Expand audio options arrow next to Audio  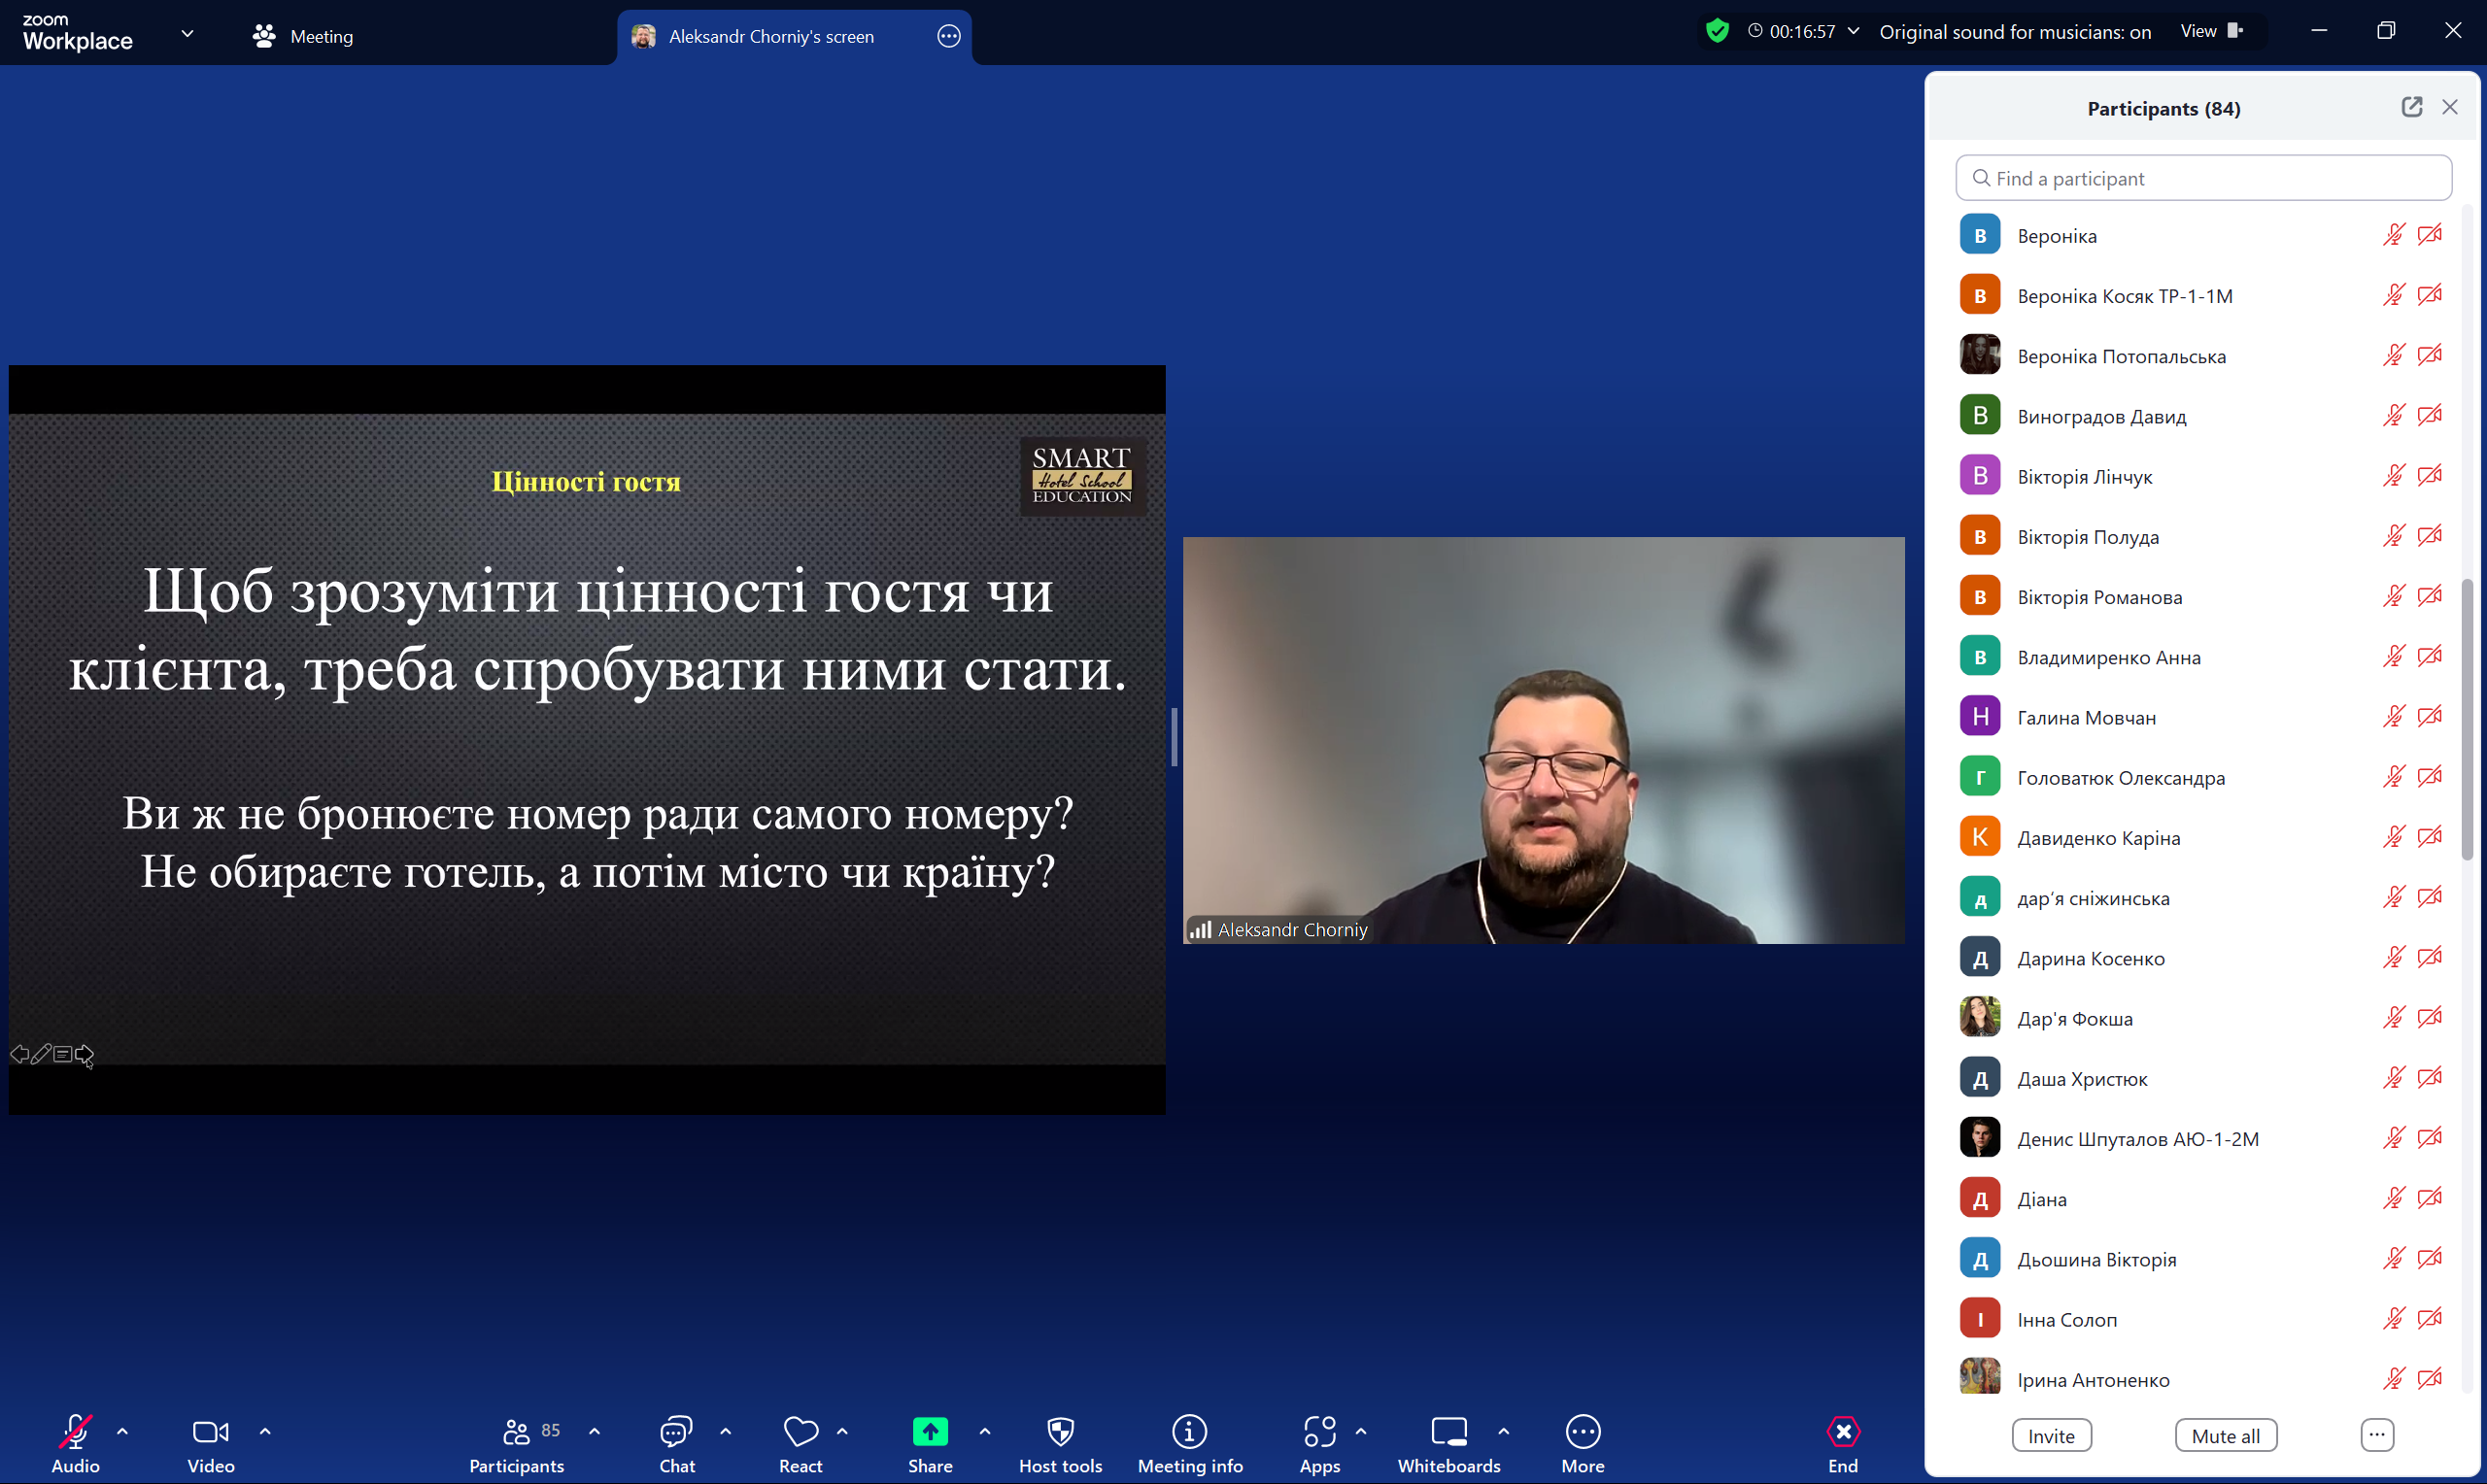pos(122,1431)
